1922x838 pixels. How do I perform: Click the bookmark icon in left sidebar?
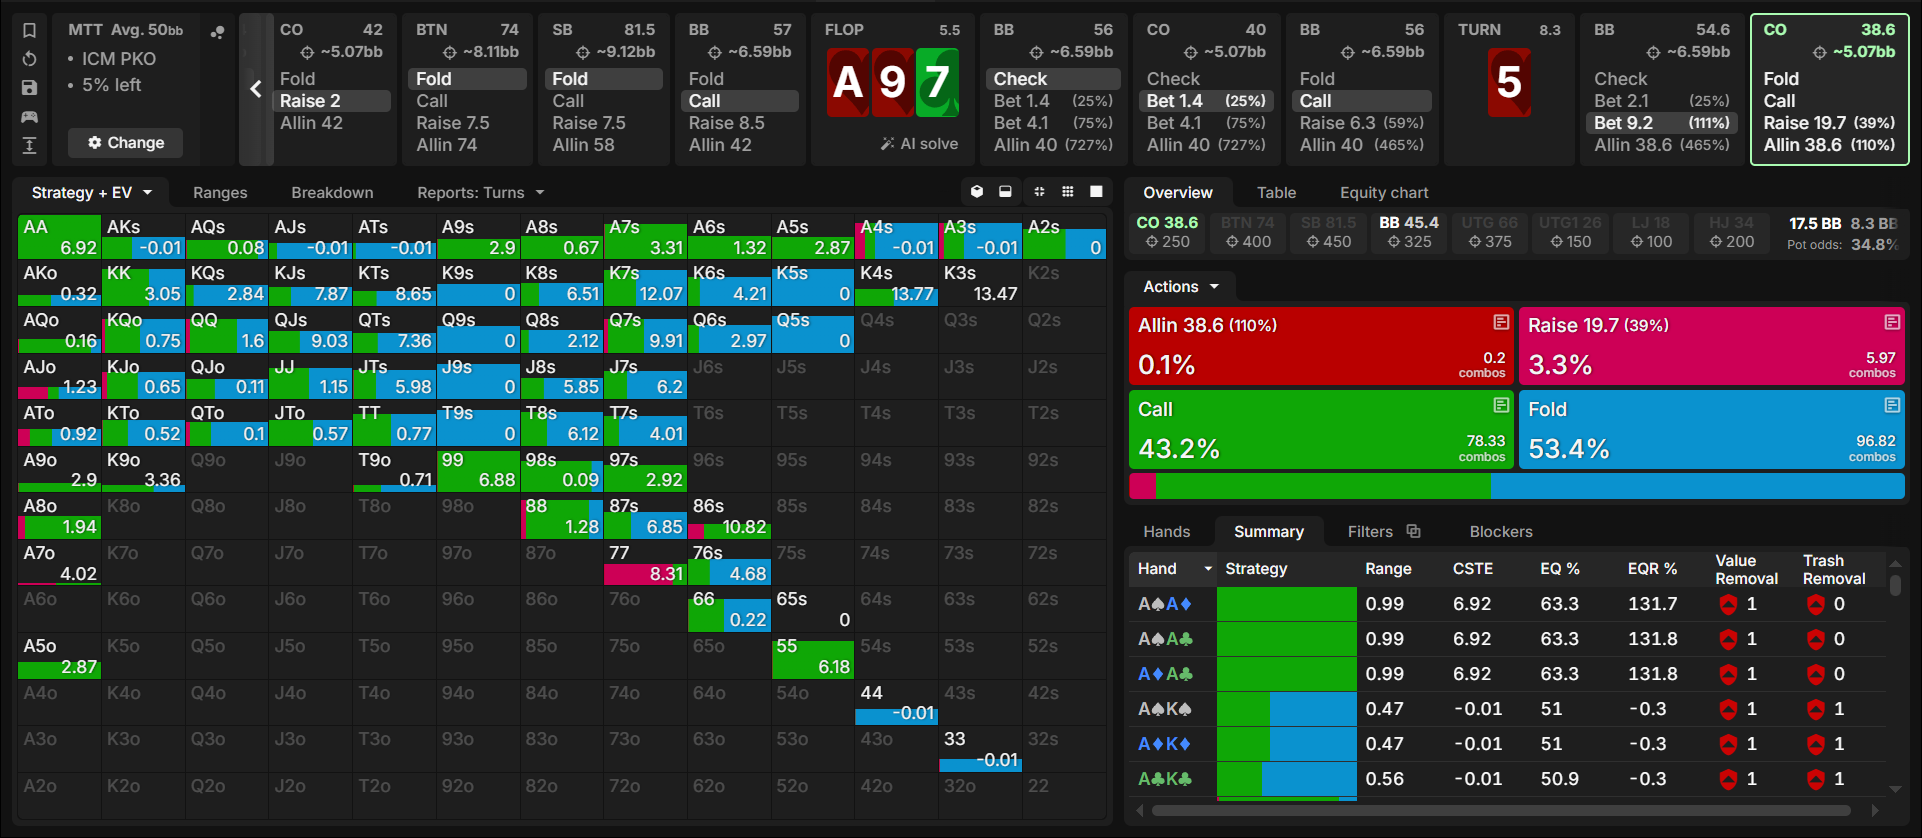[30, 30]
